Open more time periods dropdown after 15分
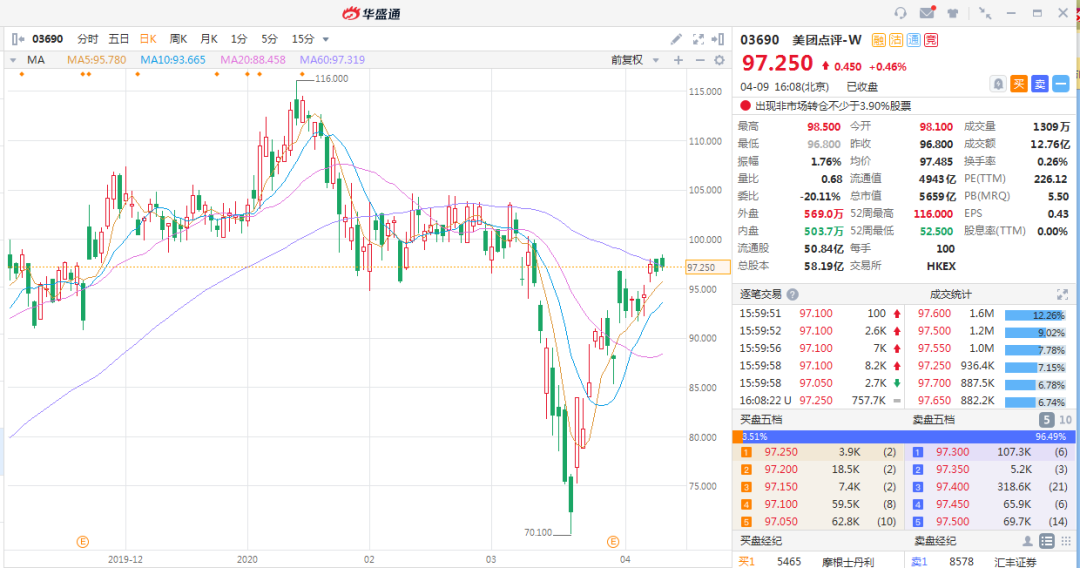This screenshot has width=1080, height=568. [x=326, y=40]
